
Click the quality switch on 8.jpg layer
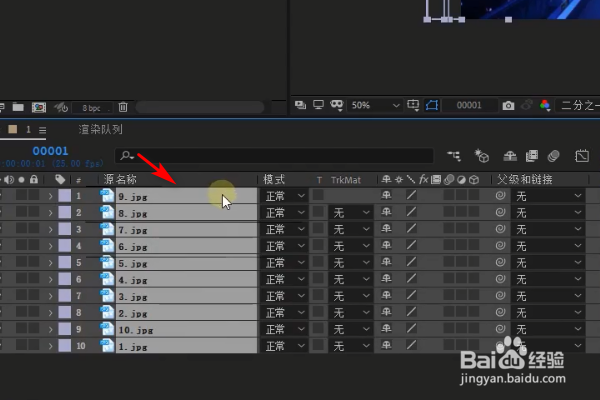click(411, 212)
